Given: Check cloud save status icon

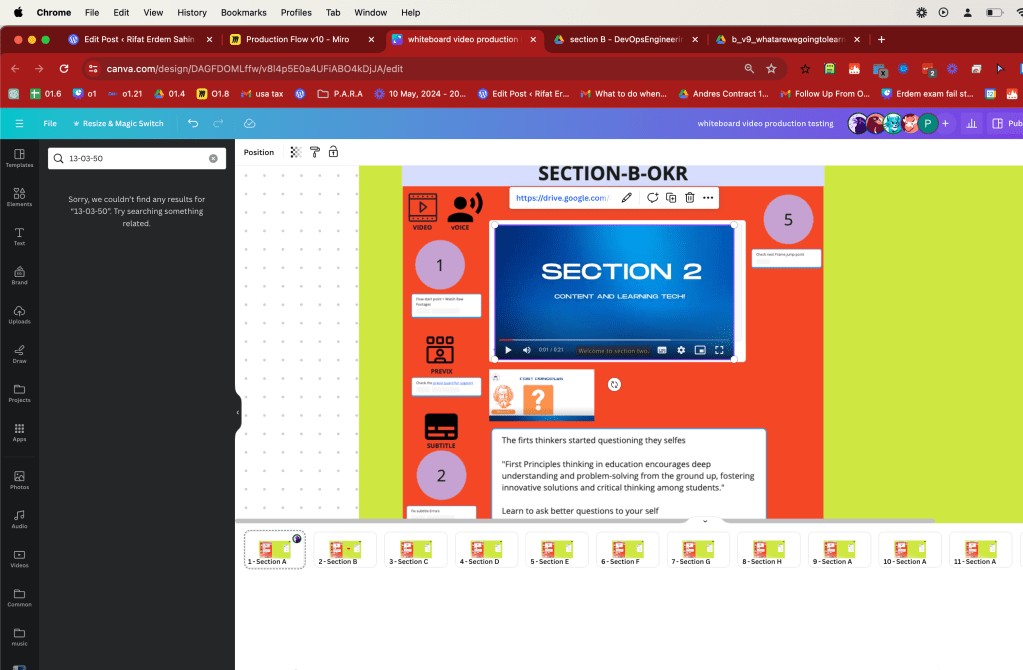Looking at the screenshot, I should pos(249,123).
